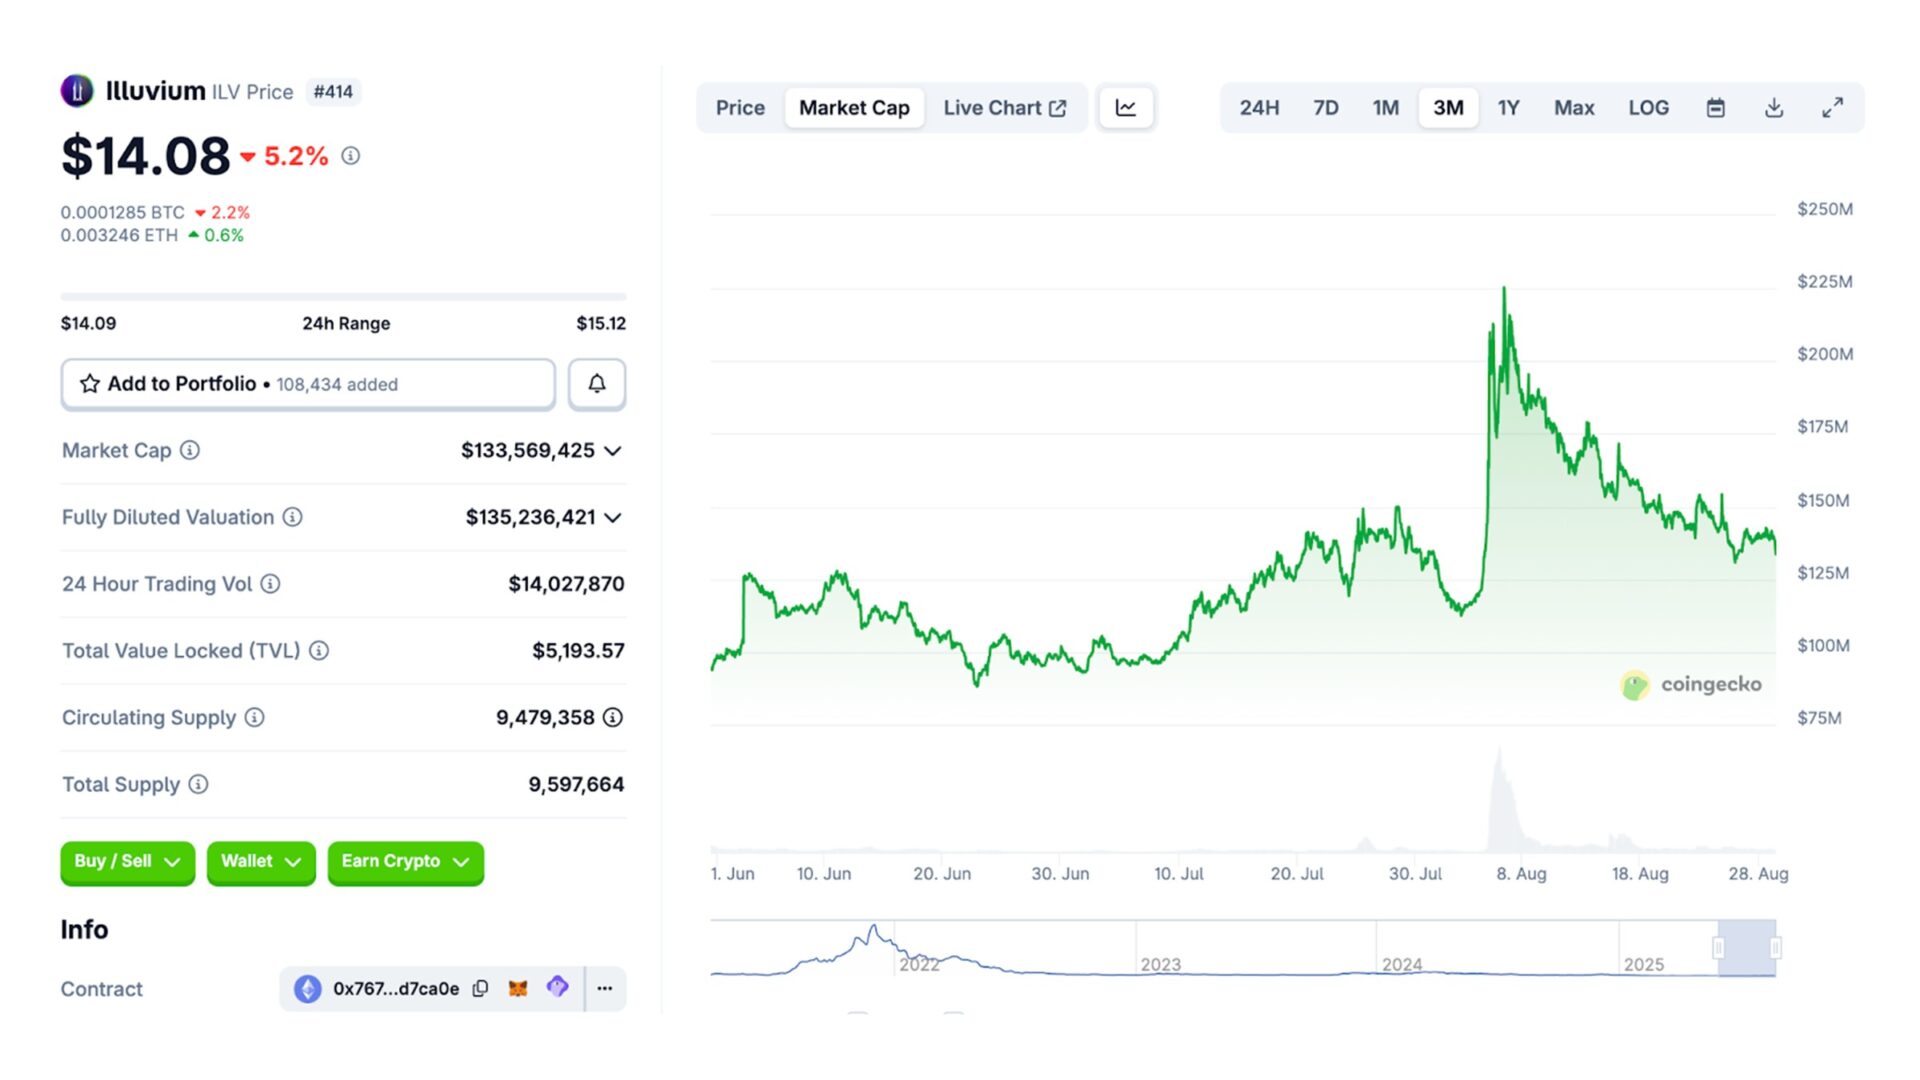Expand chart to fullscreen
The image size is (1920, 1080).
point(1832,108)
